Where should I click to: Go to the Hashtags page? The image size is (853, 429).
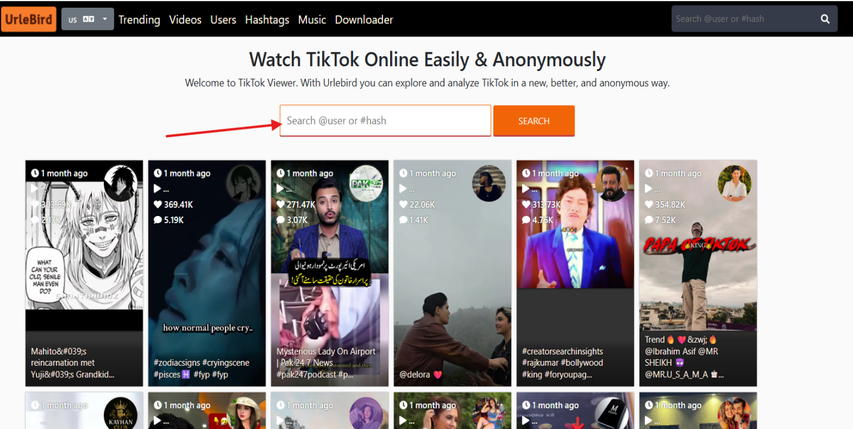[x=267, y=19]
